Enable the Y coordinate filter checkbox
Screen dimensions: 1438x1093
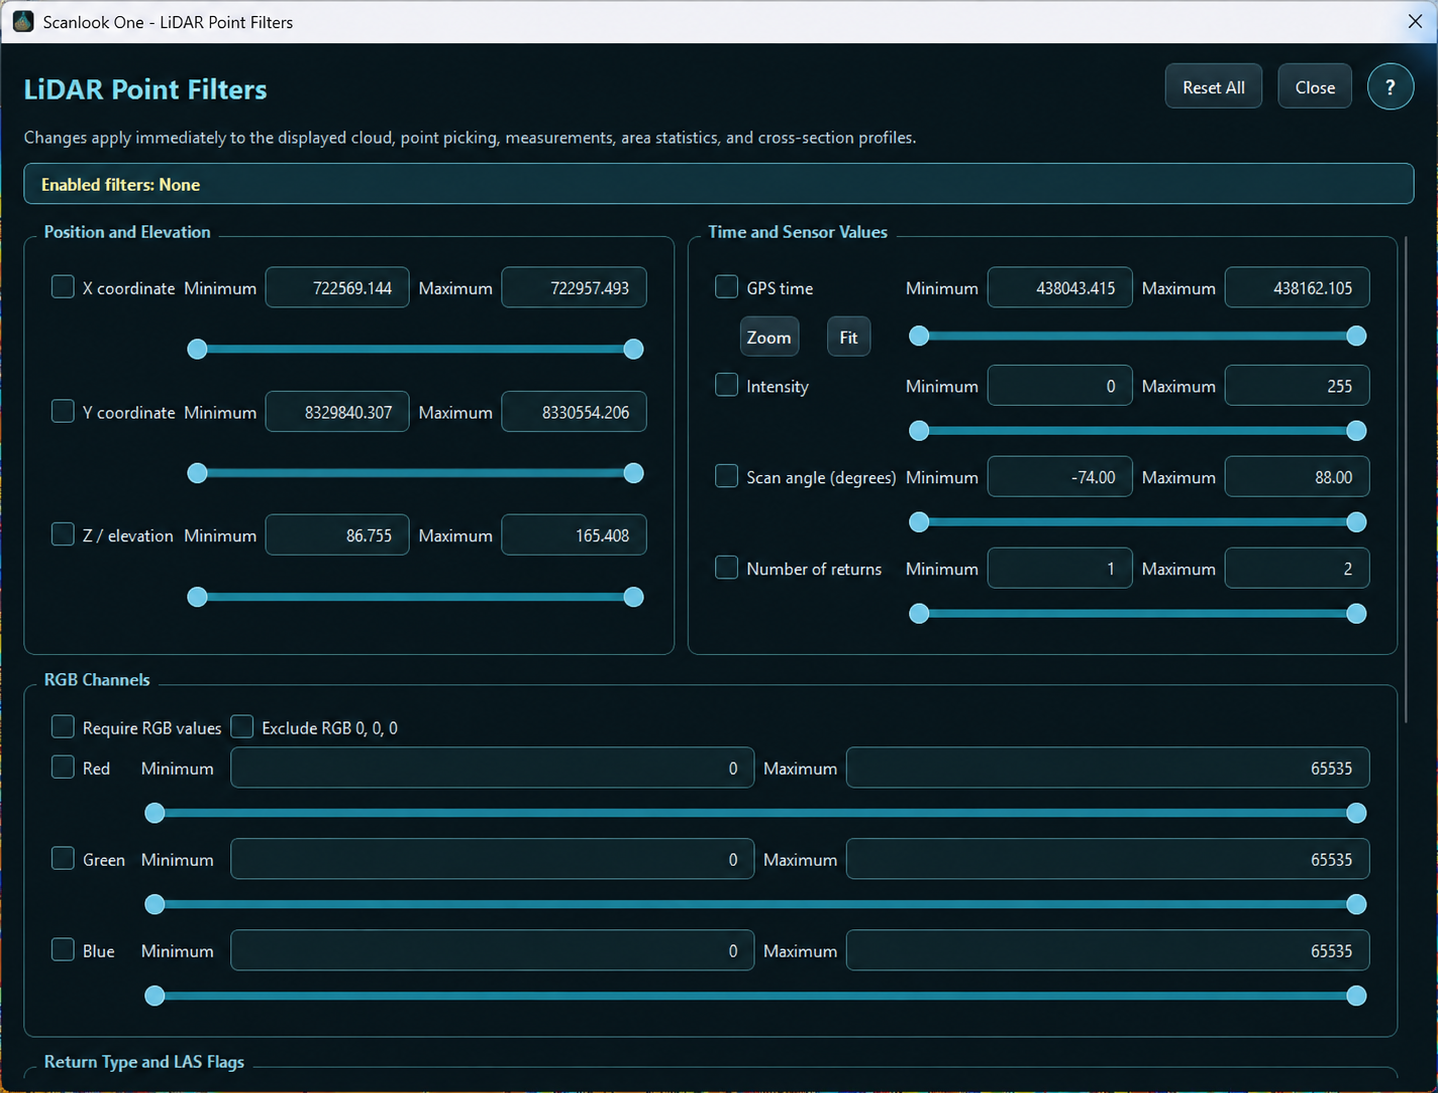tap(63, 411)
